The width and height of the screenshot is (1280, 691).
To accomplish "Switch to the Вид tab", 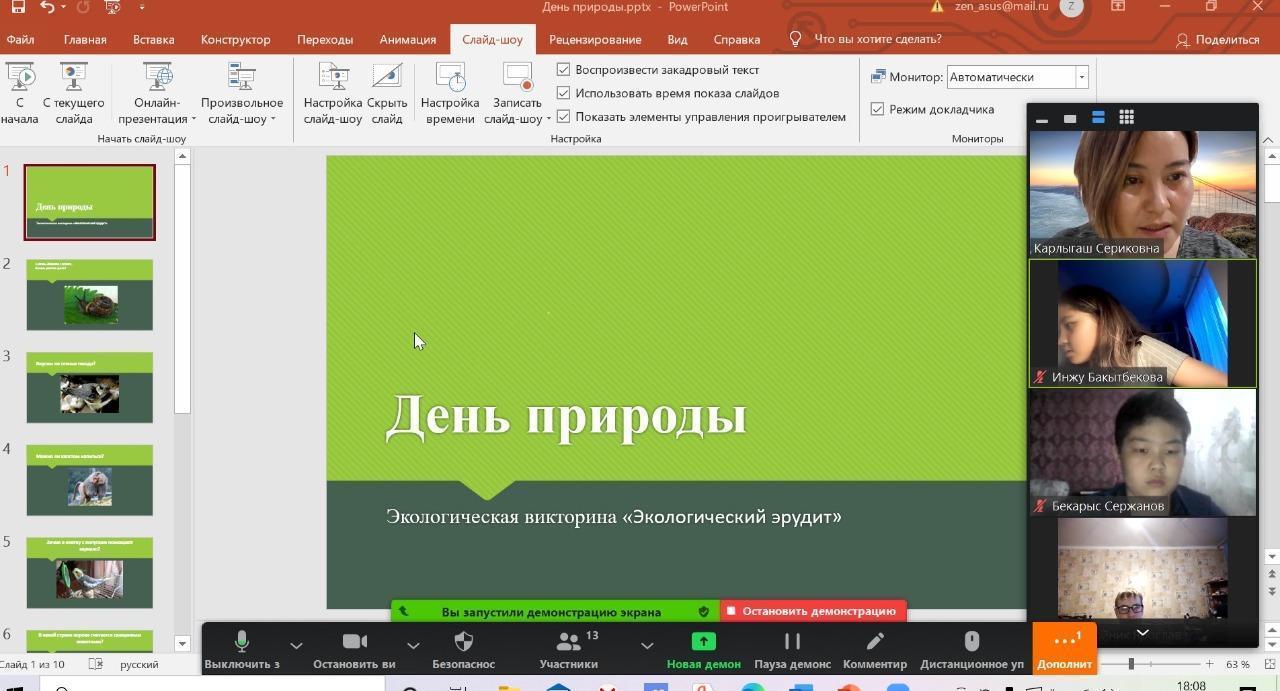I will [x=677, y=39].
